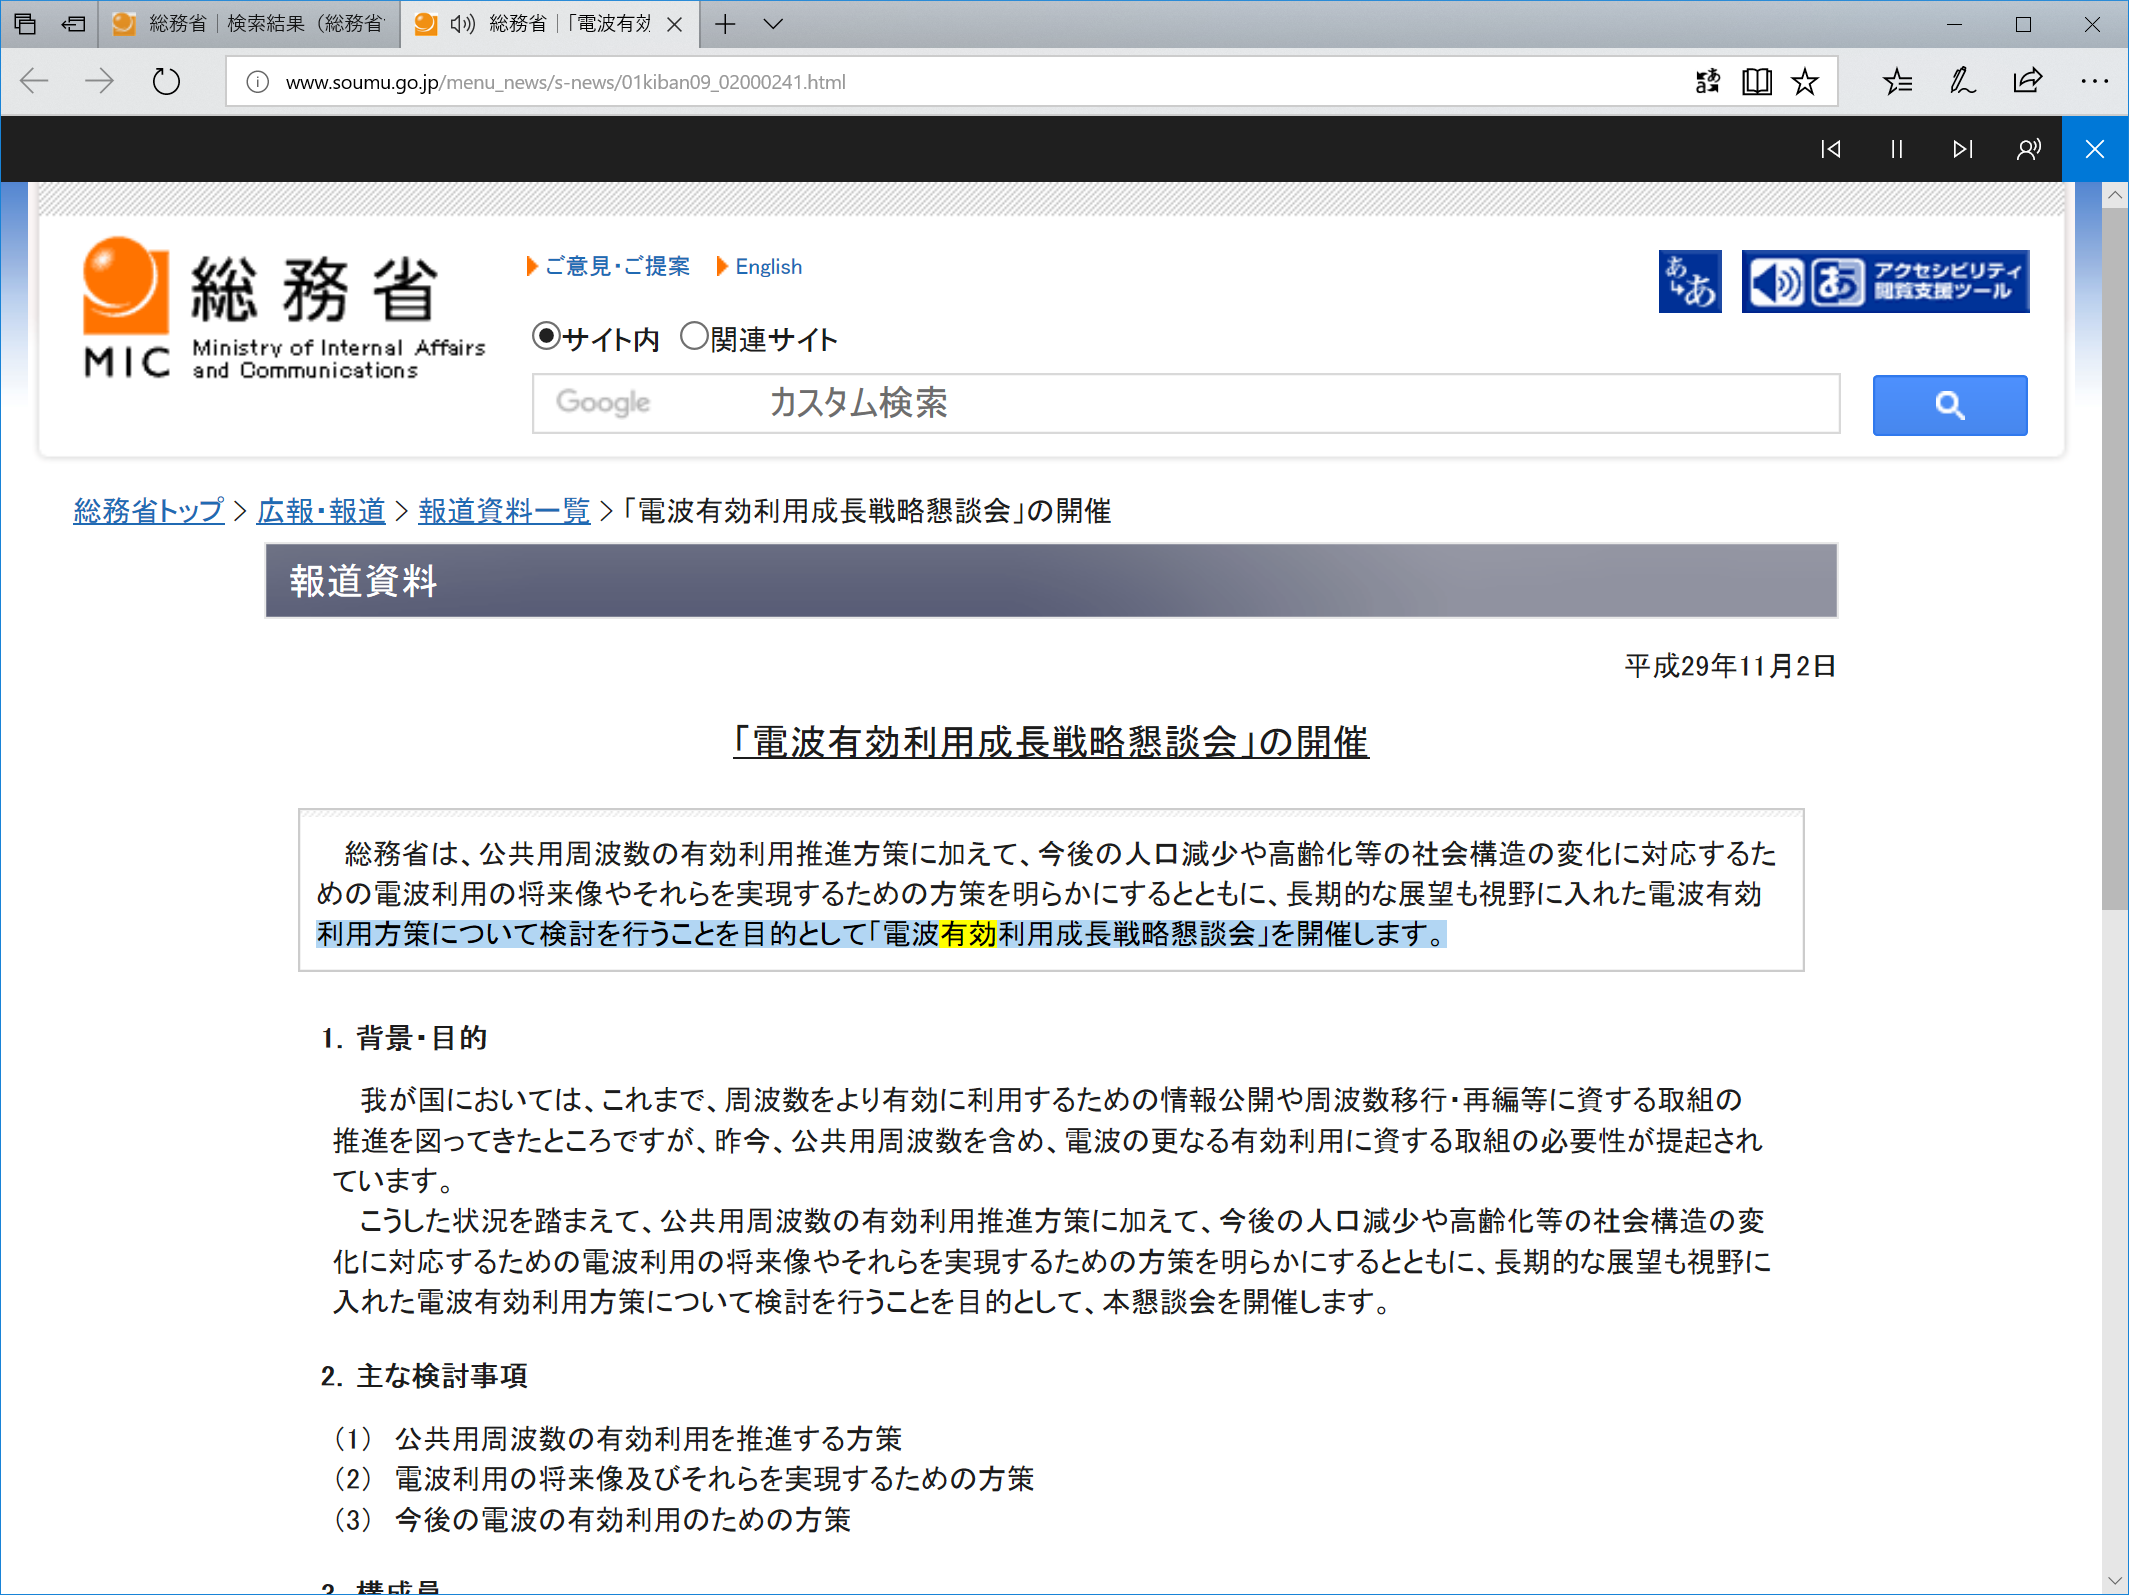Open the Hub sidebar
2129x1595 pixels.
(1896, 81)
